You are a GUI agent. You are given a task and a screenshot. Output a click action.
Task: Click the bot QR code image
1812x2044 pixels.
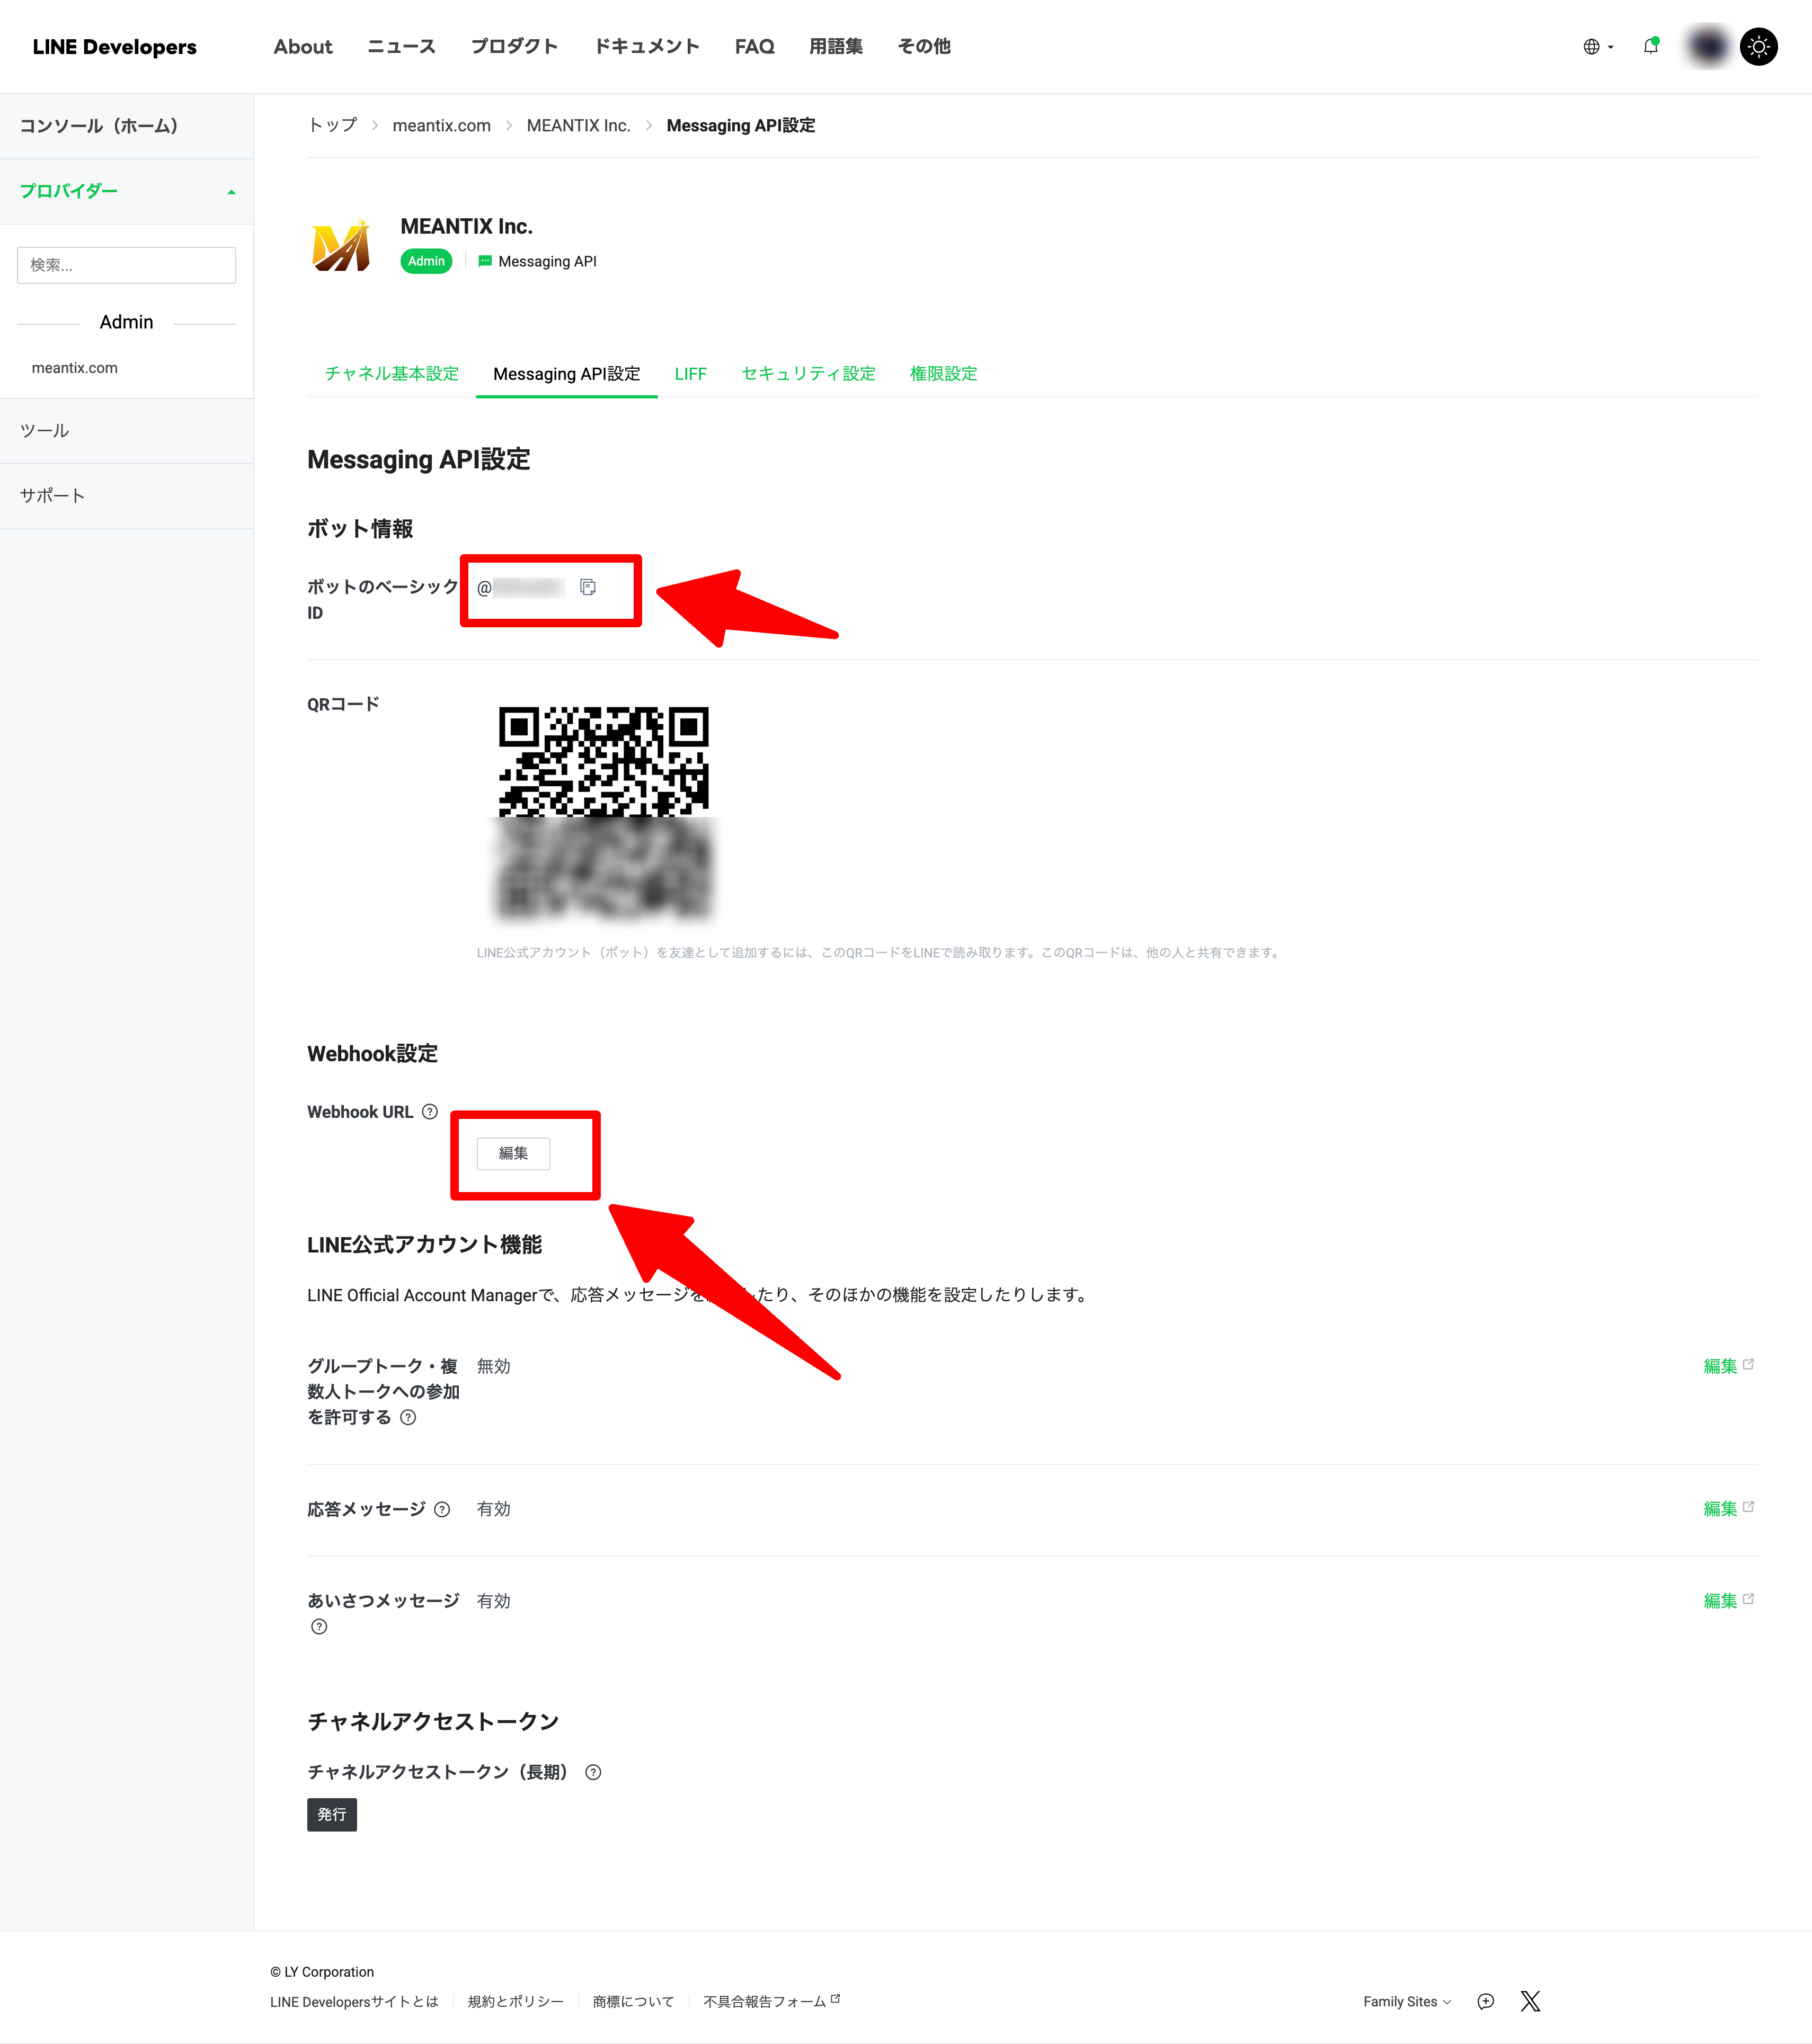pyautogui.click(x=604, y=812)
